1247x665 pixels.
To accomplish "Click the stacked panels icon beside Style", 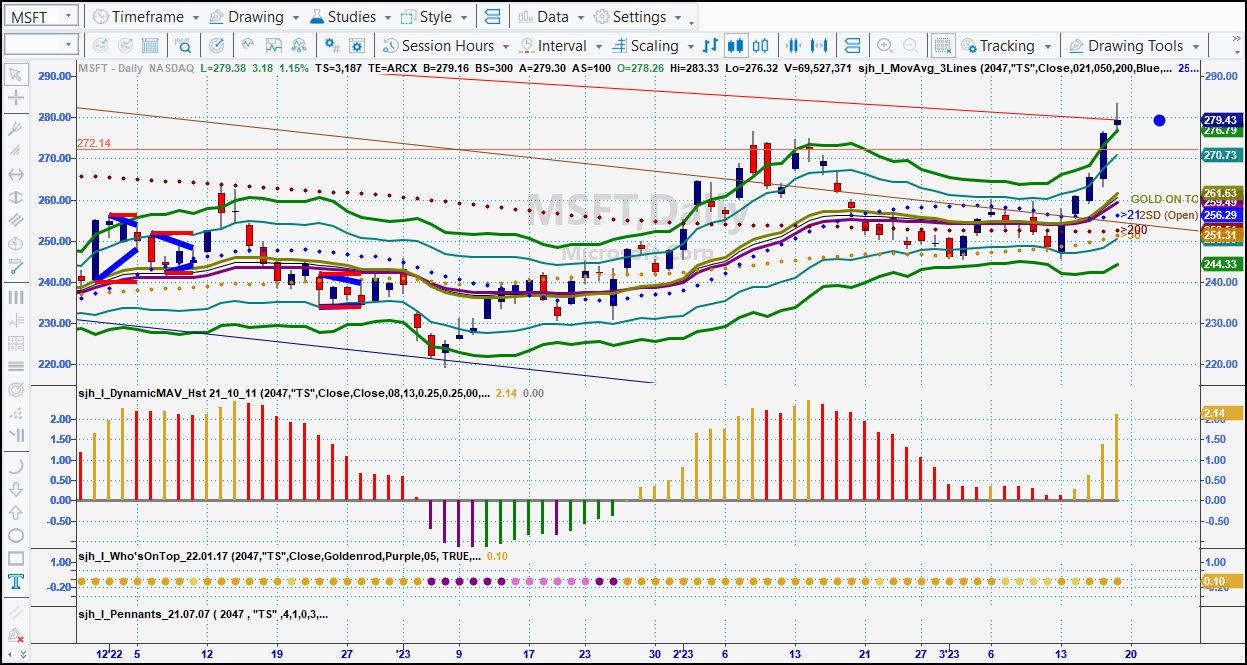I will [491, 17].
